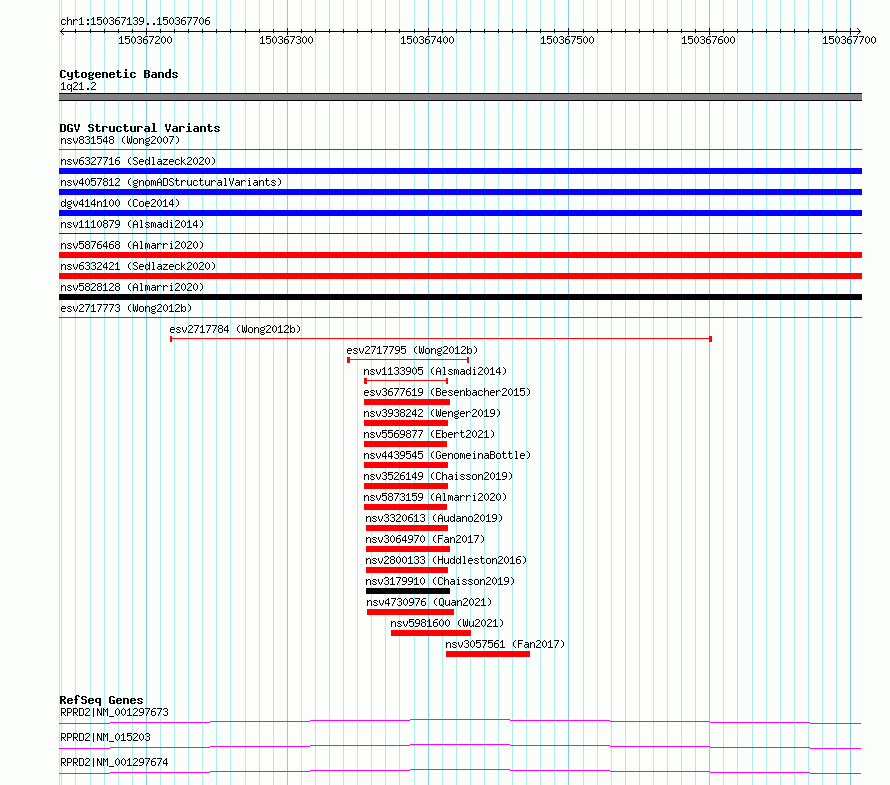The height and width of the screenshot is (785, 890).
Task: Click esv2717784 (Wong2012b) label
Action: click(235, 329)
